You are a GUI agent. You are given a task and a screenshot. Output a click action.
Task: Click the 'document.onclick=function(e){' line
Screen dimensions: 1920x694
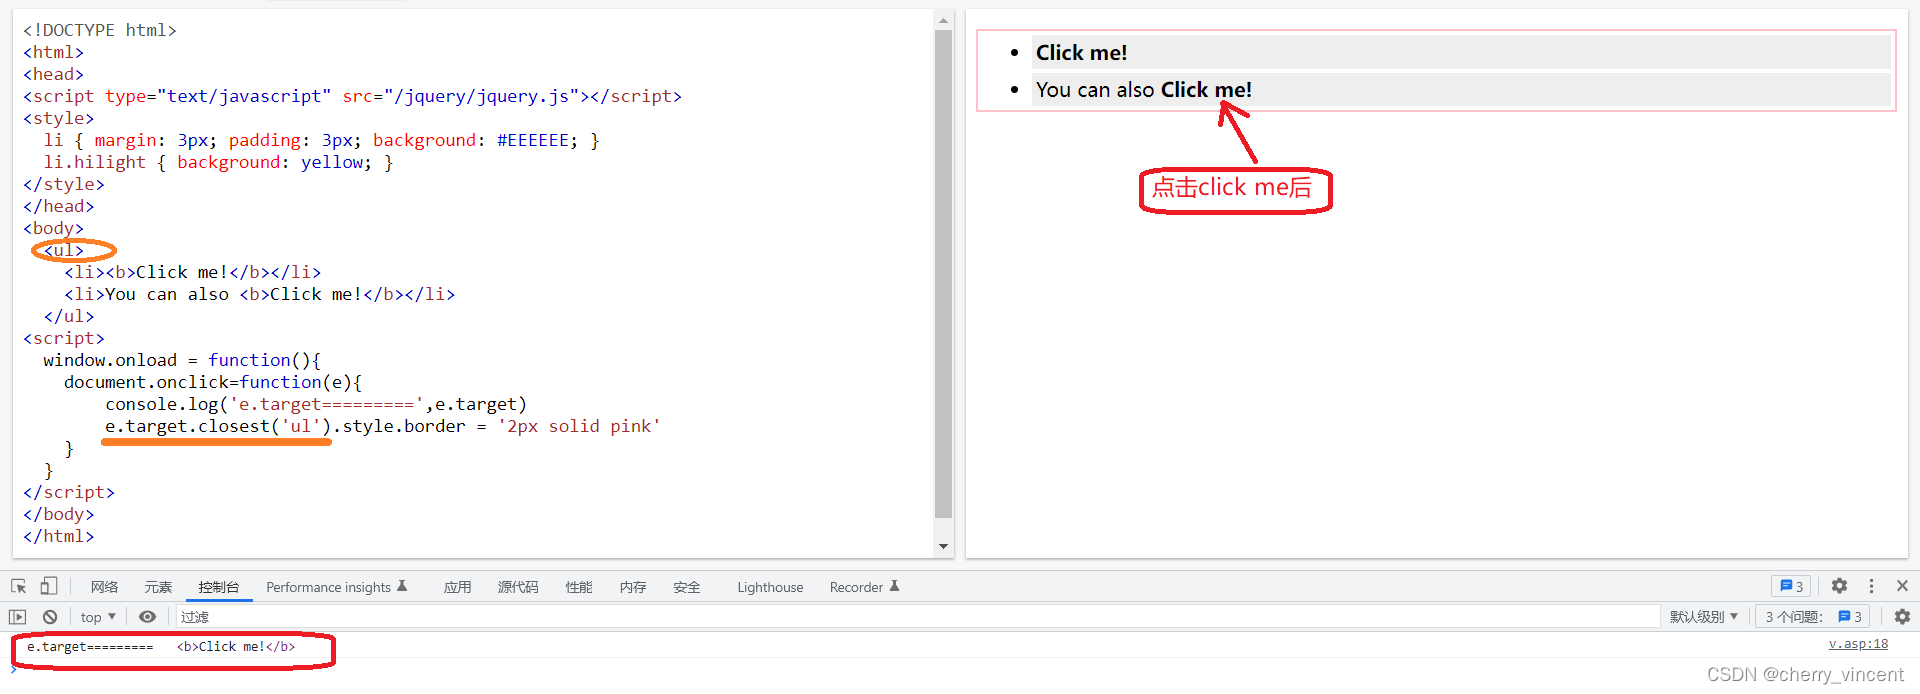coord(213,382)
